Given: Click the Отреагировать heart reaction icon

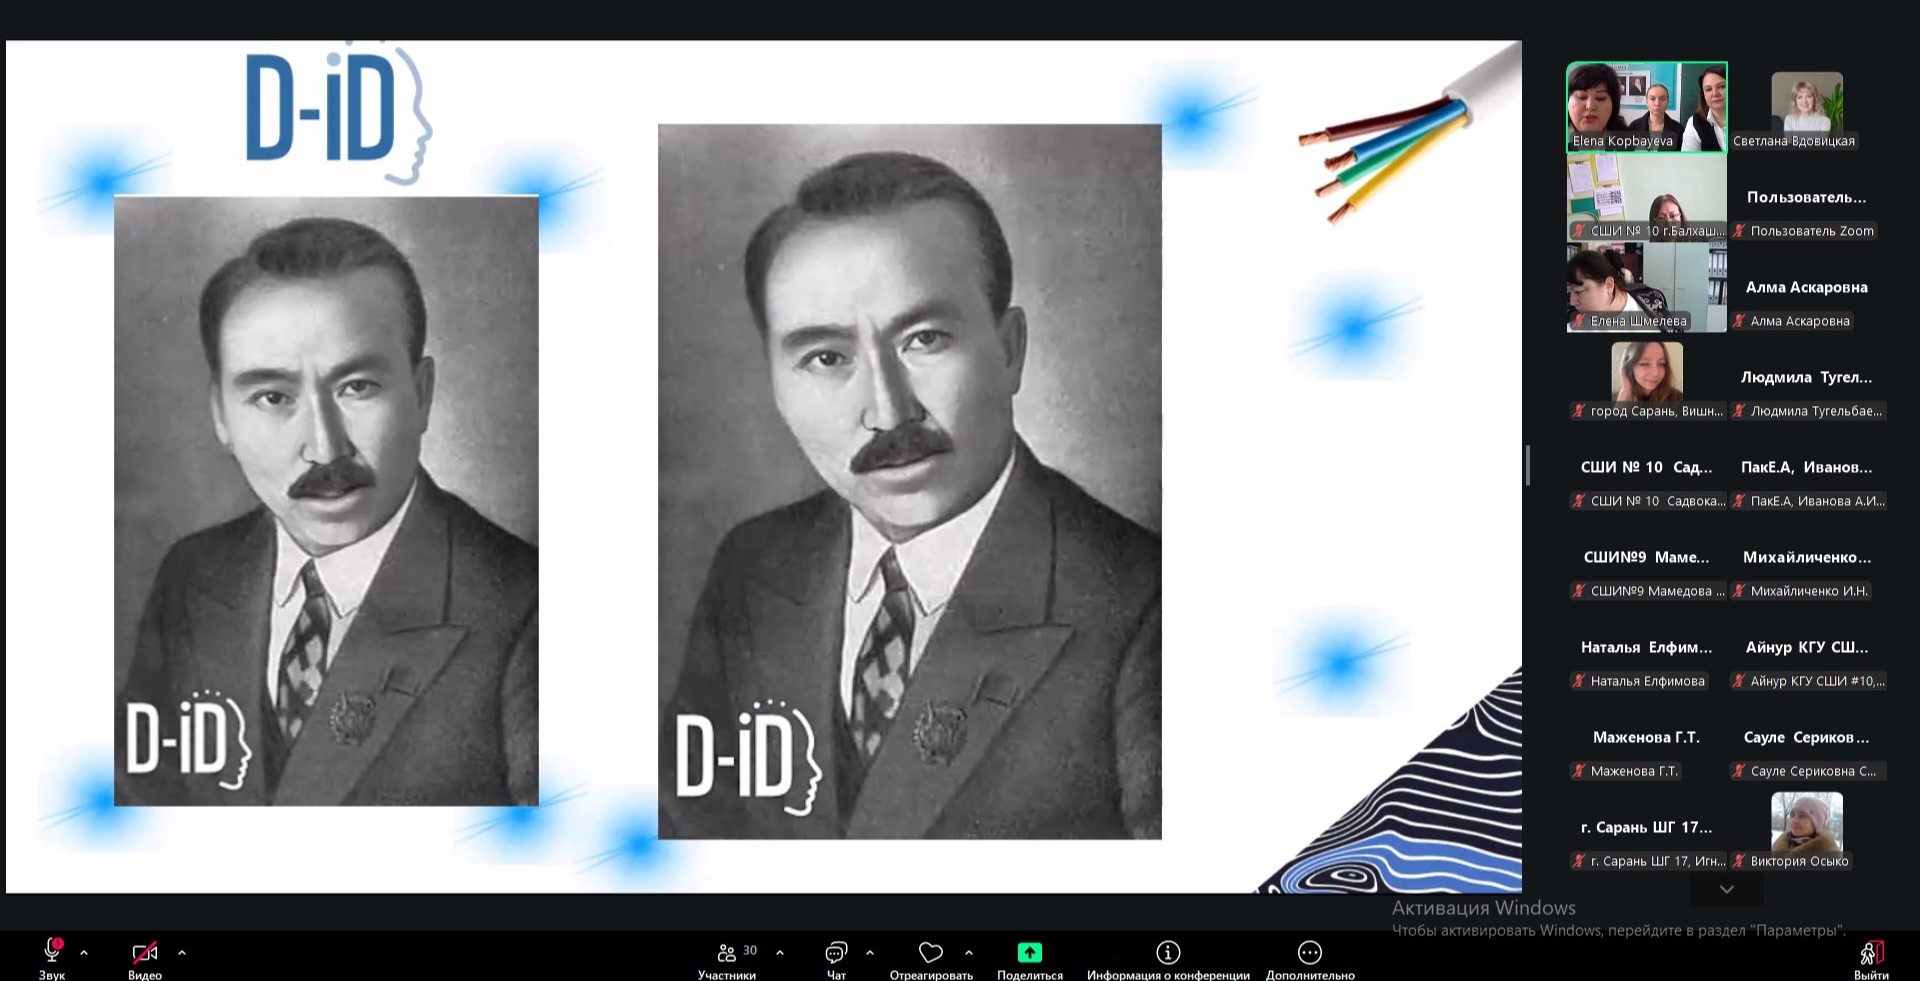Looking at the screenshot, I should coord(930,953).
